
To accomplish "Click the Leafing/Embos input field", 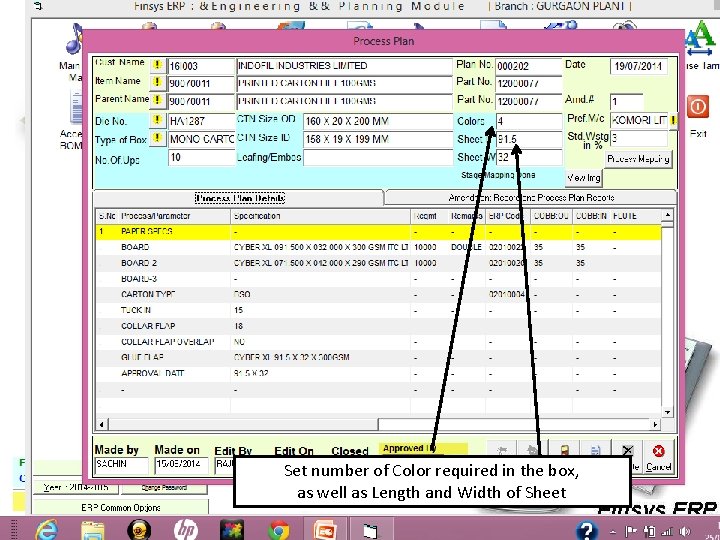I will click(378, 158).
